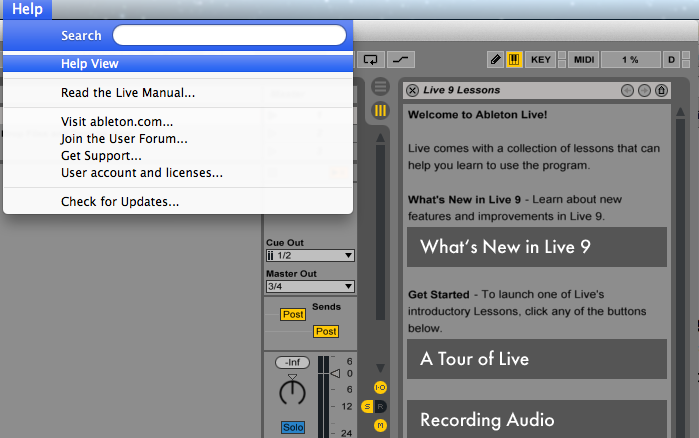
Task: Open What's New in Live 9 lesson
Action: tap(536, 247)
